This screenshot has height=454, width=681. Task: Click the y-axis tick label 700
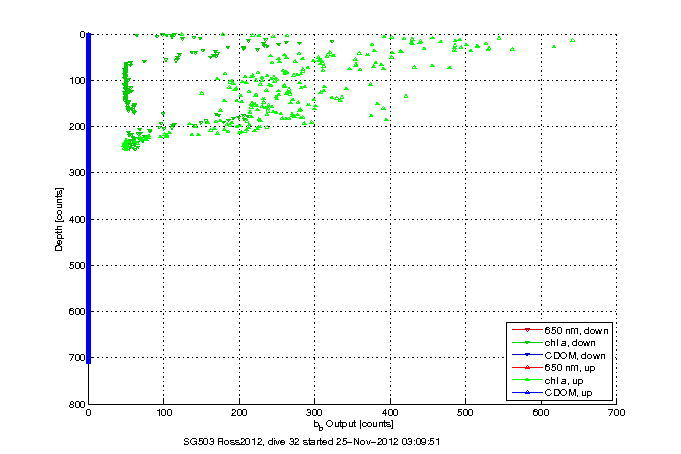77,358
